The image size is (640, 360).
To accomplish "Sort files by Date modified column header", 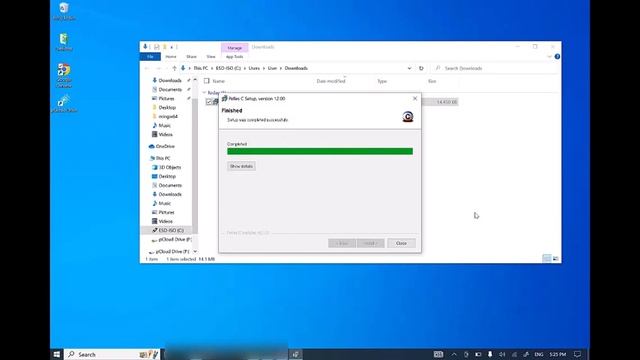I will pos(331,81).
